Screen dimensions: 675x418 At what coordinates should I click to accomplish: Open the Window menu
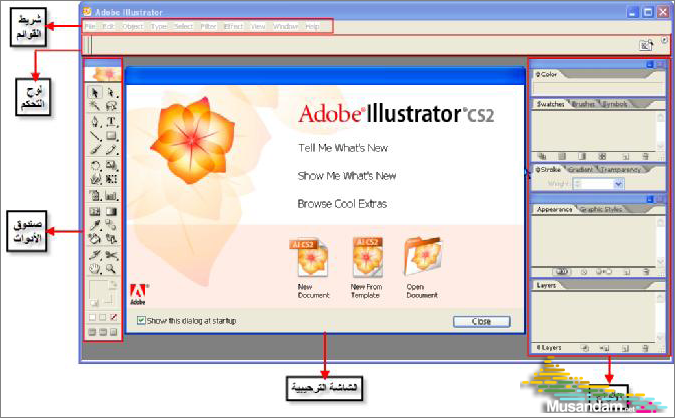click(x=285, y=26)
